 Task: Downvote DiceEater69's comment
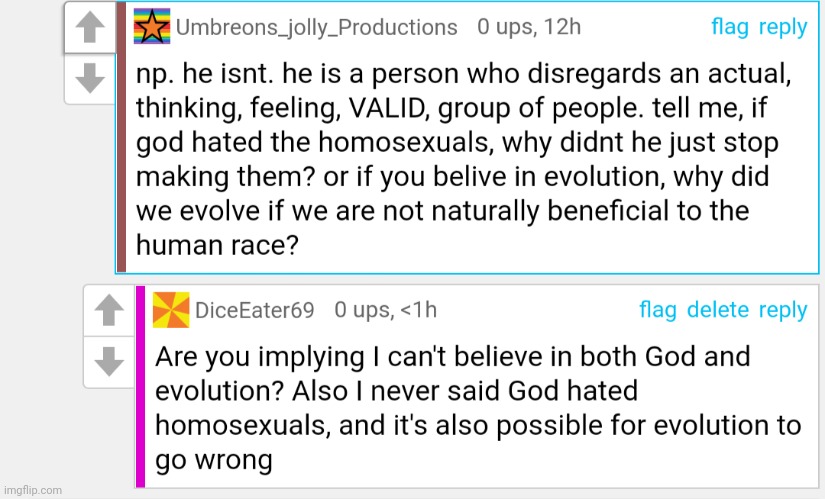(x=109, y=362)
